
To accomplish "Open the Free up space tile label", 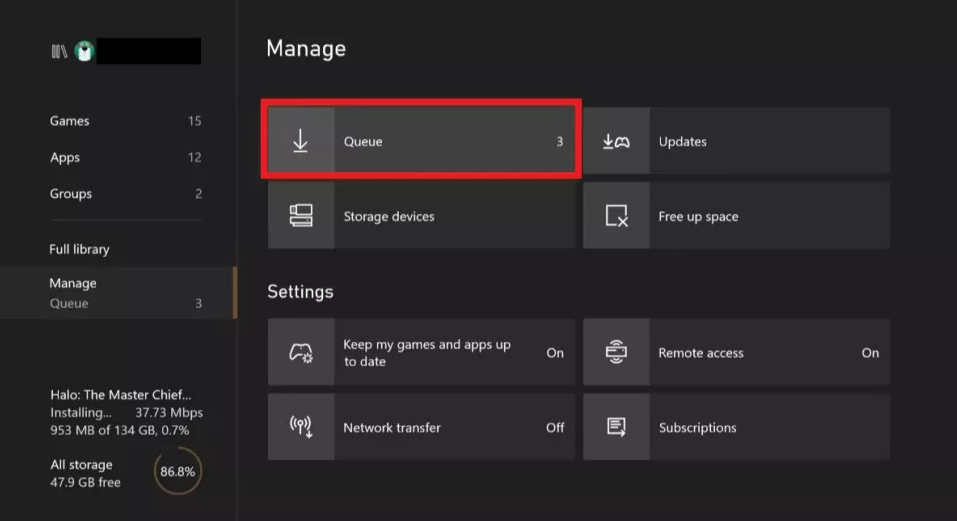I will (x=698, y=217).
